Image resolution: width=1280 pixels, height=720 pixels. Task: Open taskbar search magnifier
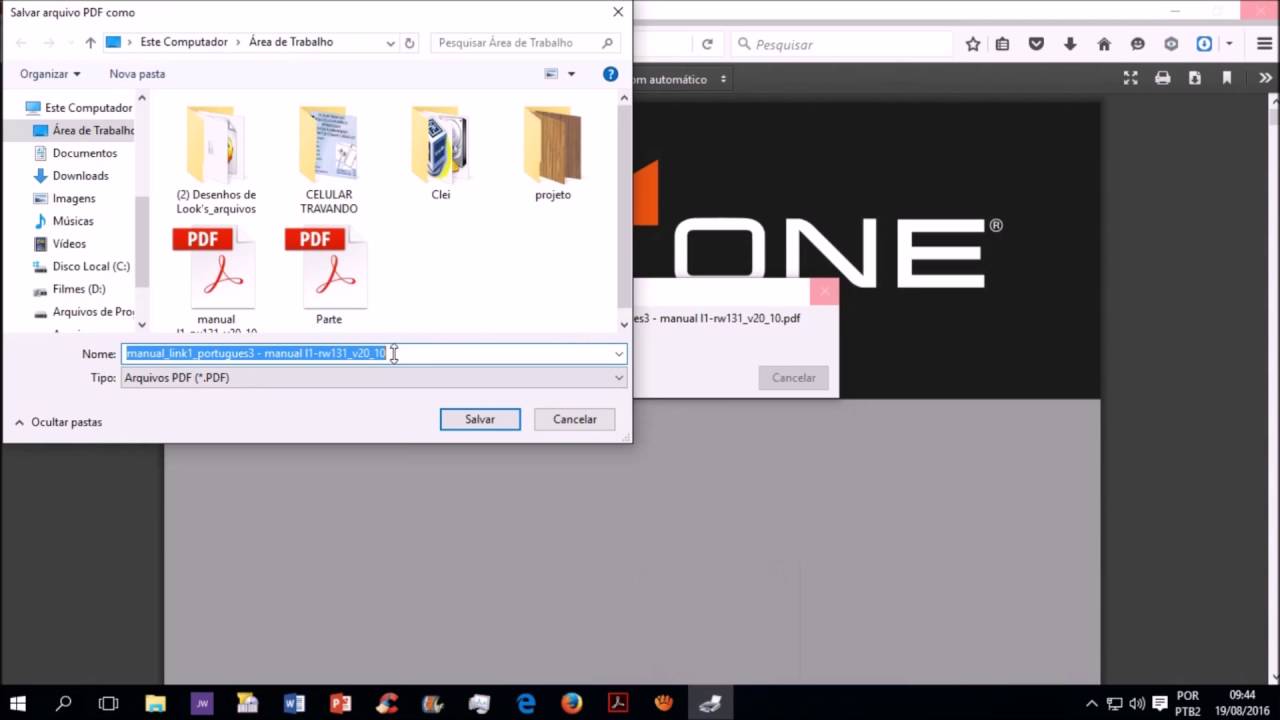63,703
